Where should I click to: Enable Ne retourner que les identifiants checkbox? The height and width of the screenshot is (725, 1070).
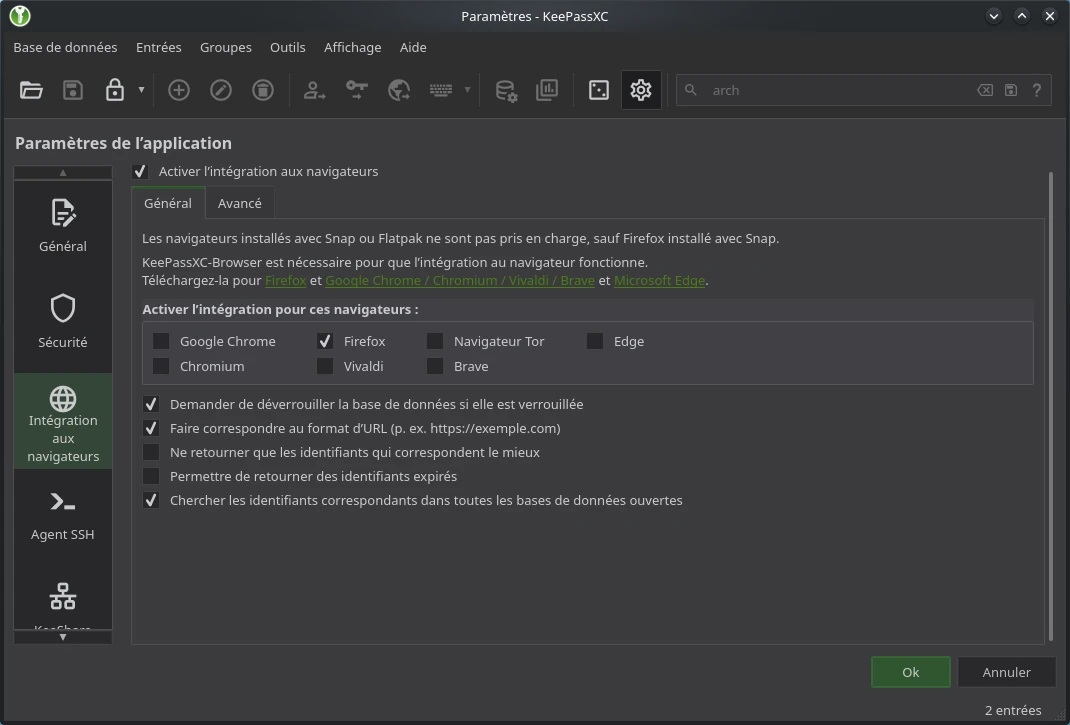click(151, 452)
